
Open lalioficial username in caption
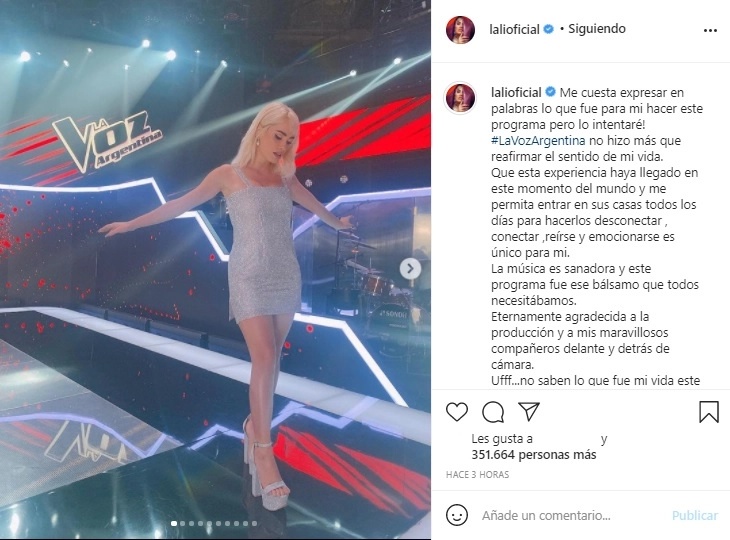point(516,92)
